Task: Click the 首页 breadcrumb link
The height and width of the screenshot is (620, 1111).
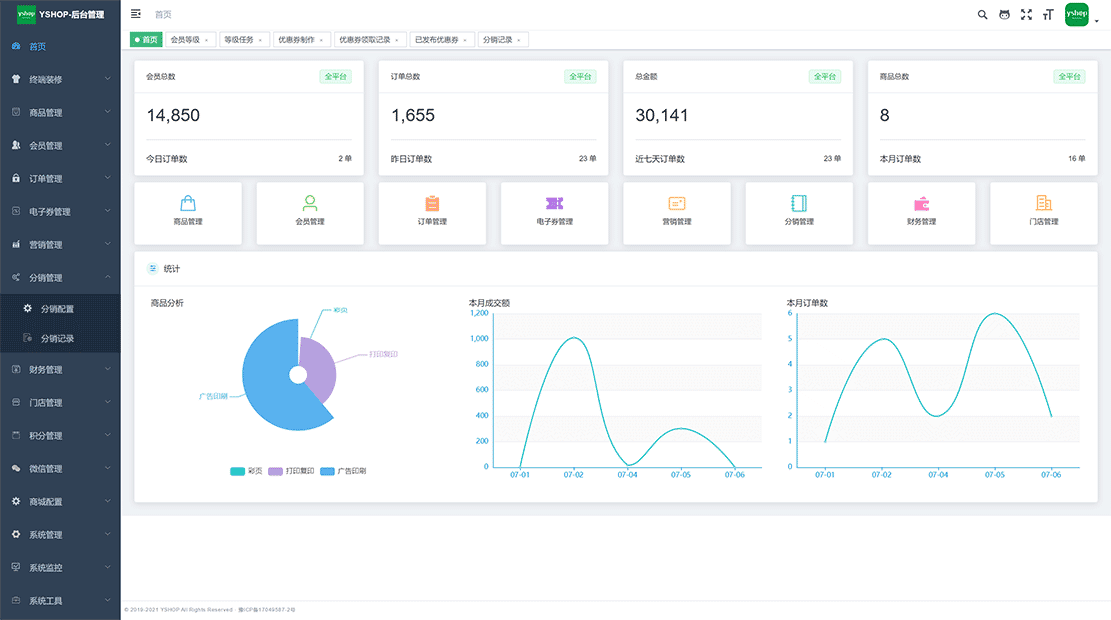Action: click(163, 15)
